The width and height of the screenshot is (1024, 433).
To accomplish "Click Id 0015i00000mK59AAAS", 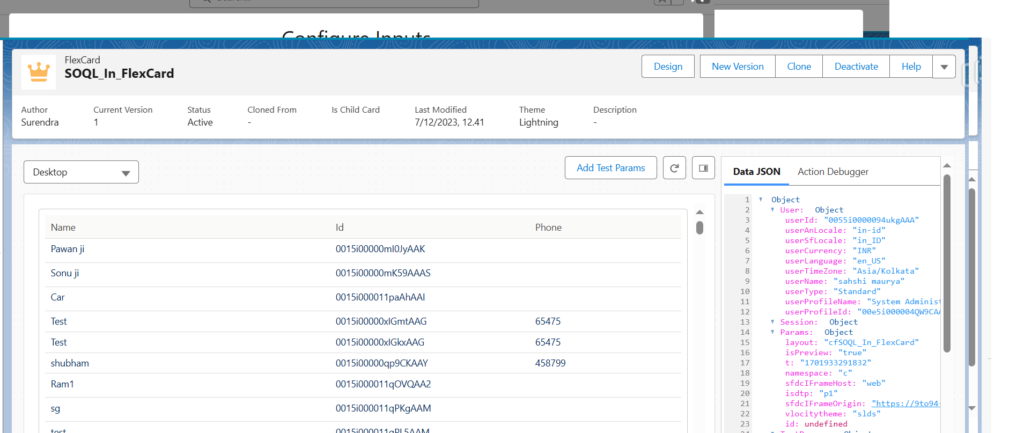I will 383,273.
